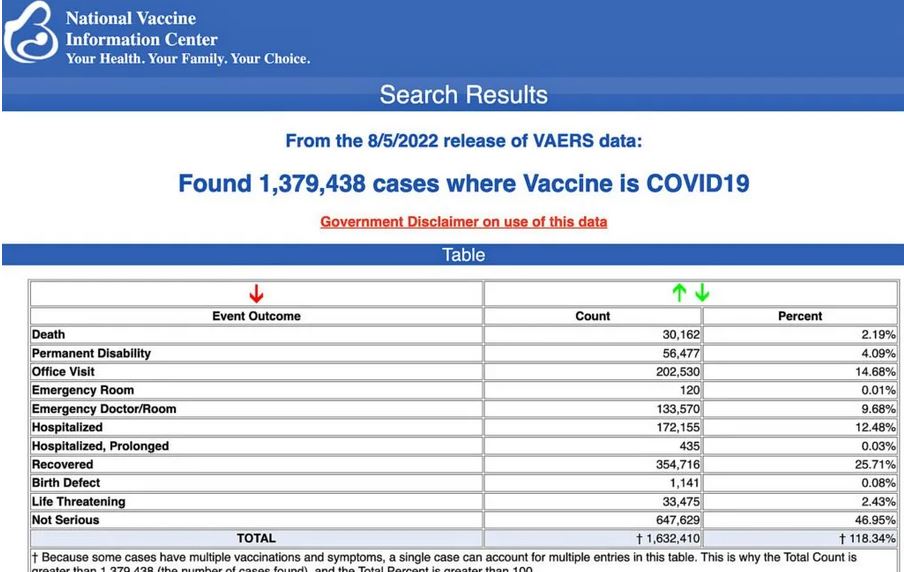Open the Government Disclaimer link

pos(463,222)
